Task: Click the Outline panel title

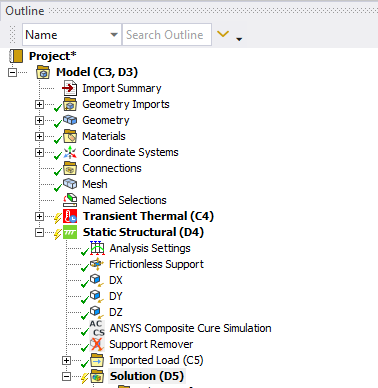Action: click(25, 11)
